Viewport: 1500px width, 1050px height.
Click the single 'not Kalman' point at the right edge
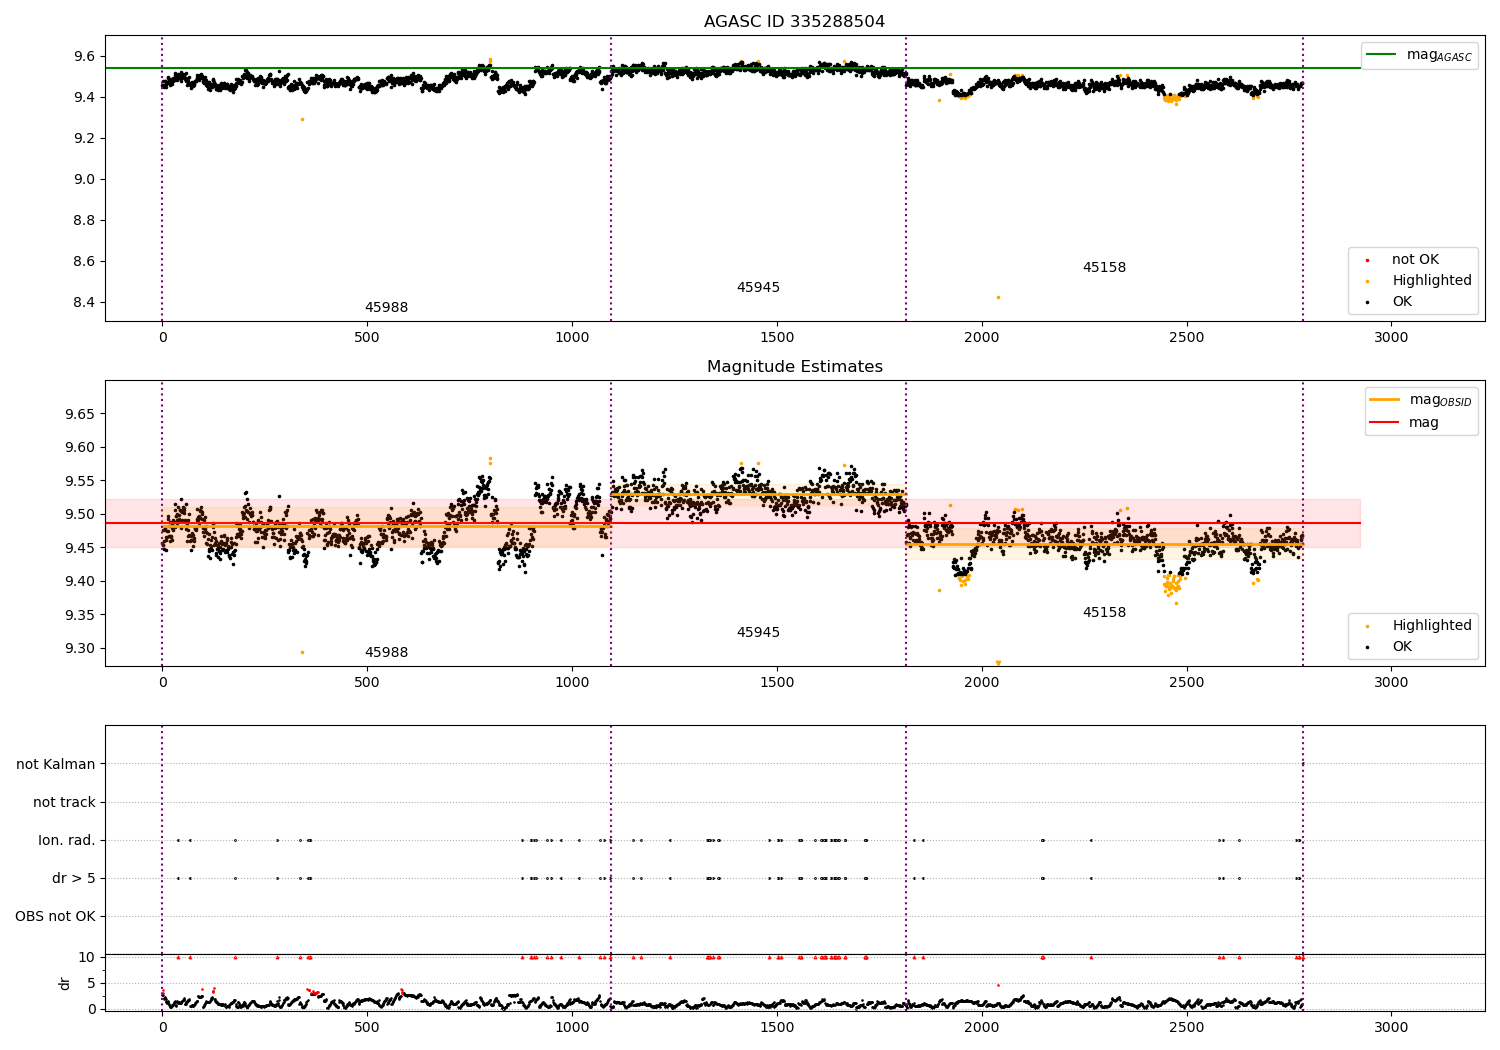1302,764
